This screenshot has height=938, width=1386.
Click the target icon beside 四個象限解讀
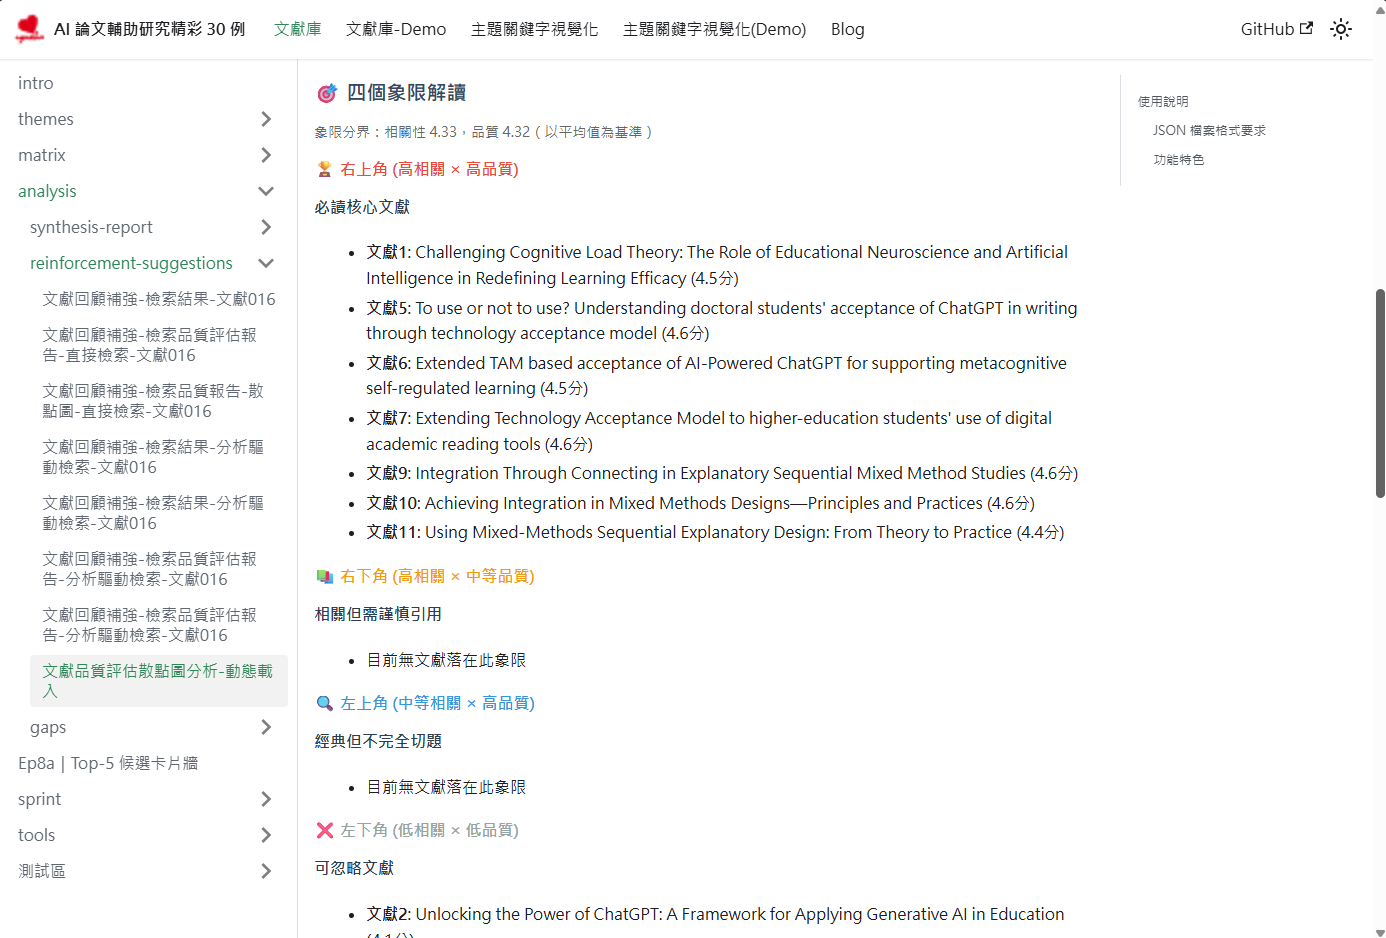pyautogui.click(x=327, y=93)
